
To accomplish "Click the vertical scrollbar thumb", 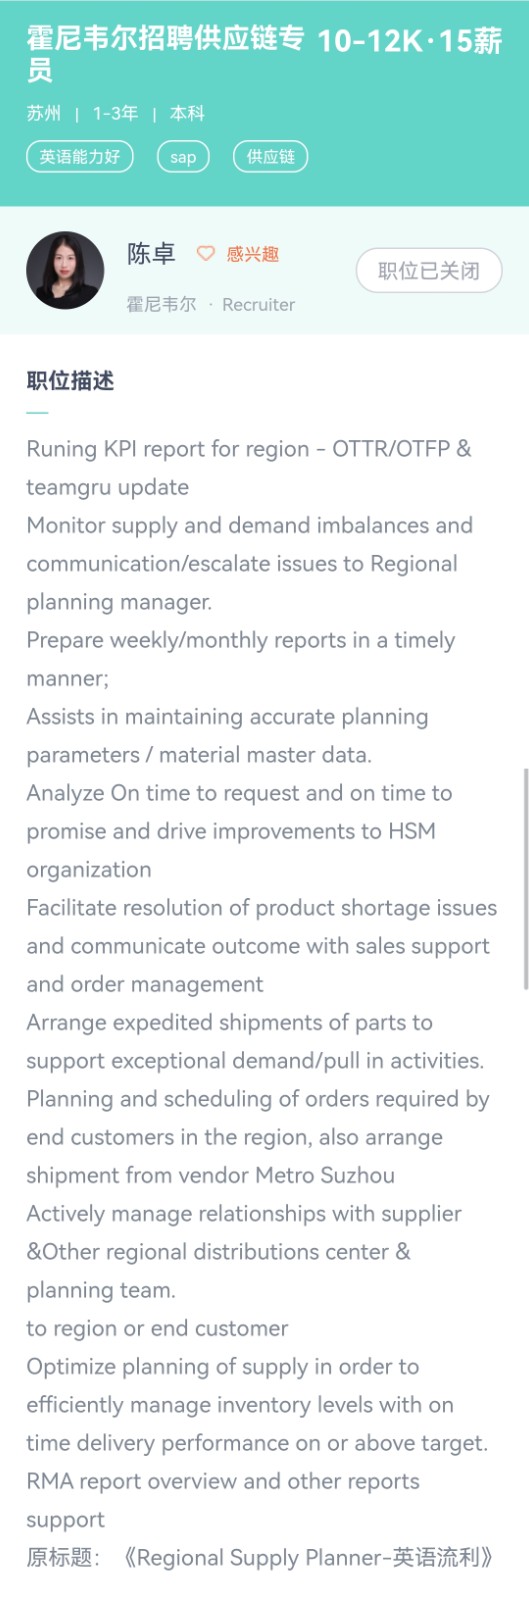I will tap(525, 879).
